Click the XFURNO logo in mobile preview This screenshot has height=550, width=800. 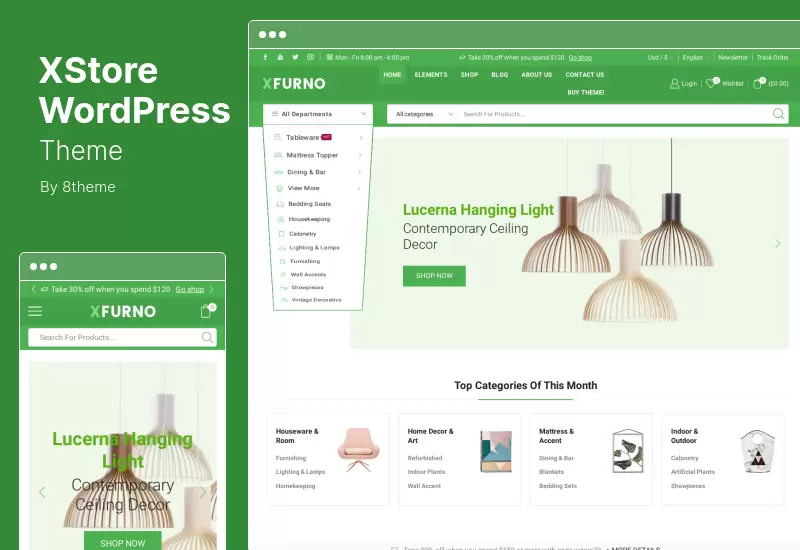pyautogui.click(x=123, y=311)
